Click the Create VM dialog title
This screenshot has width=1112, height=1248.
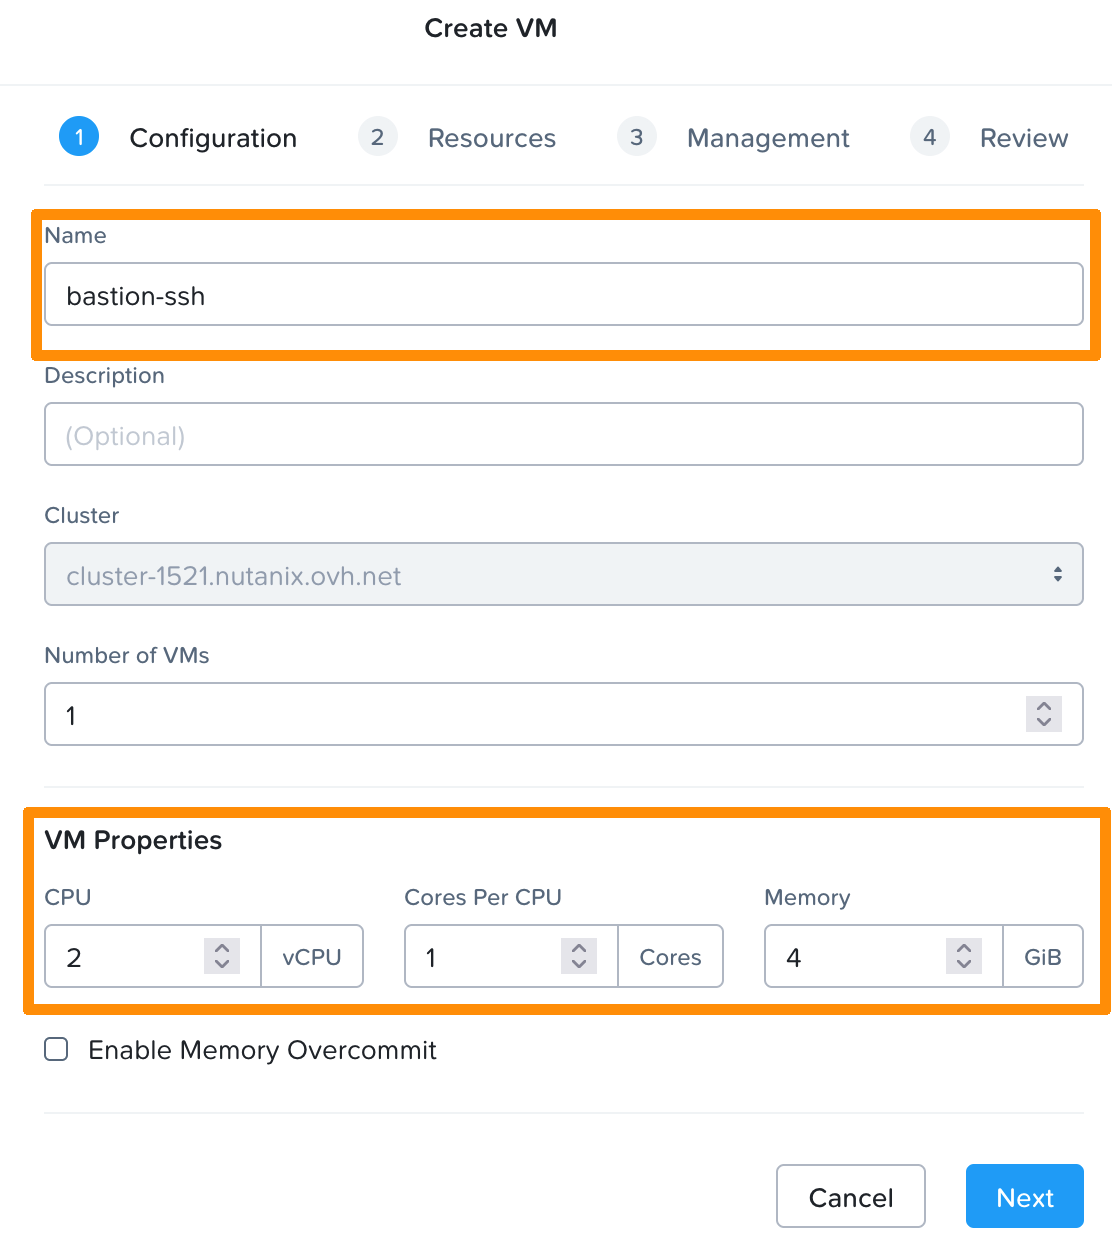(x=490, y=28)
